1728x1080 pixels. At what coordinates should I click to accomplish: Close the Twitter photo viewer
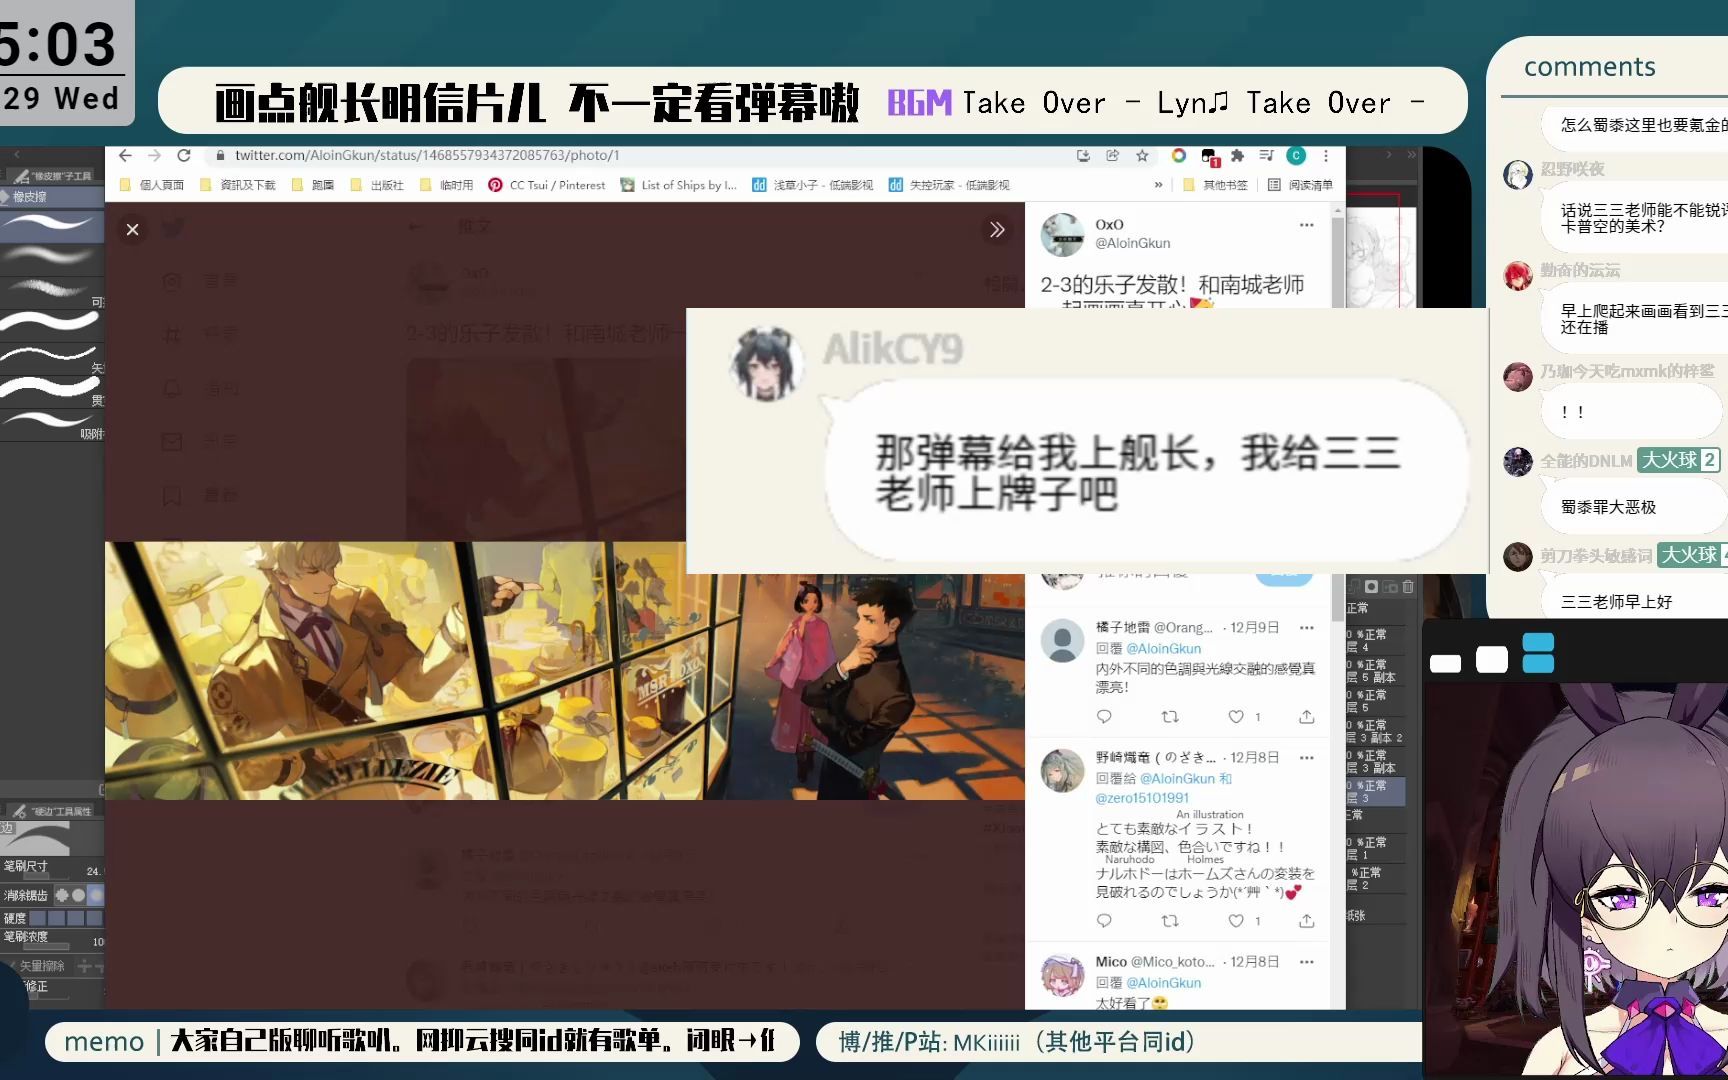coord(132,230)
